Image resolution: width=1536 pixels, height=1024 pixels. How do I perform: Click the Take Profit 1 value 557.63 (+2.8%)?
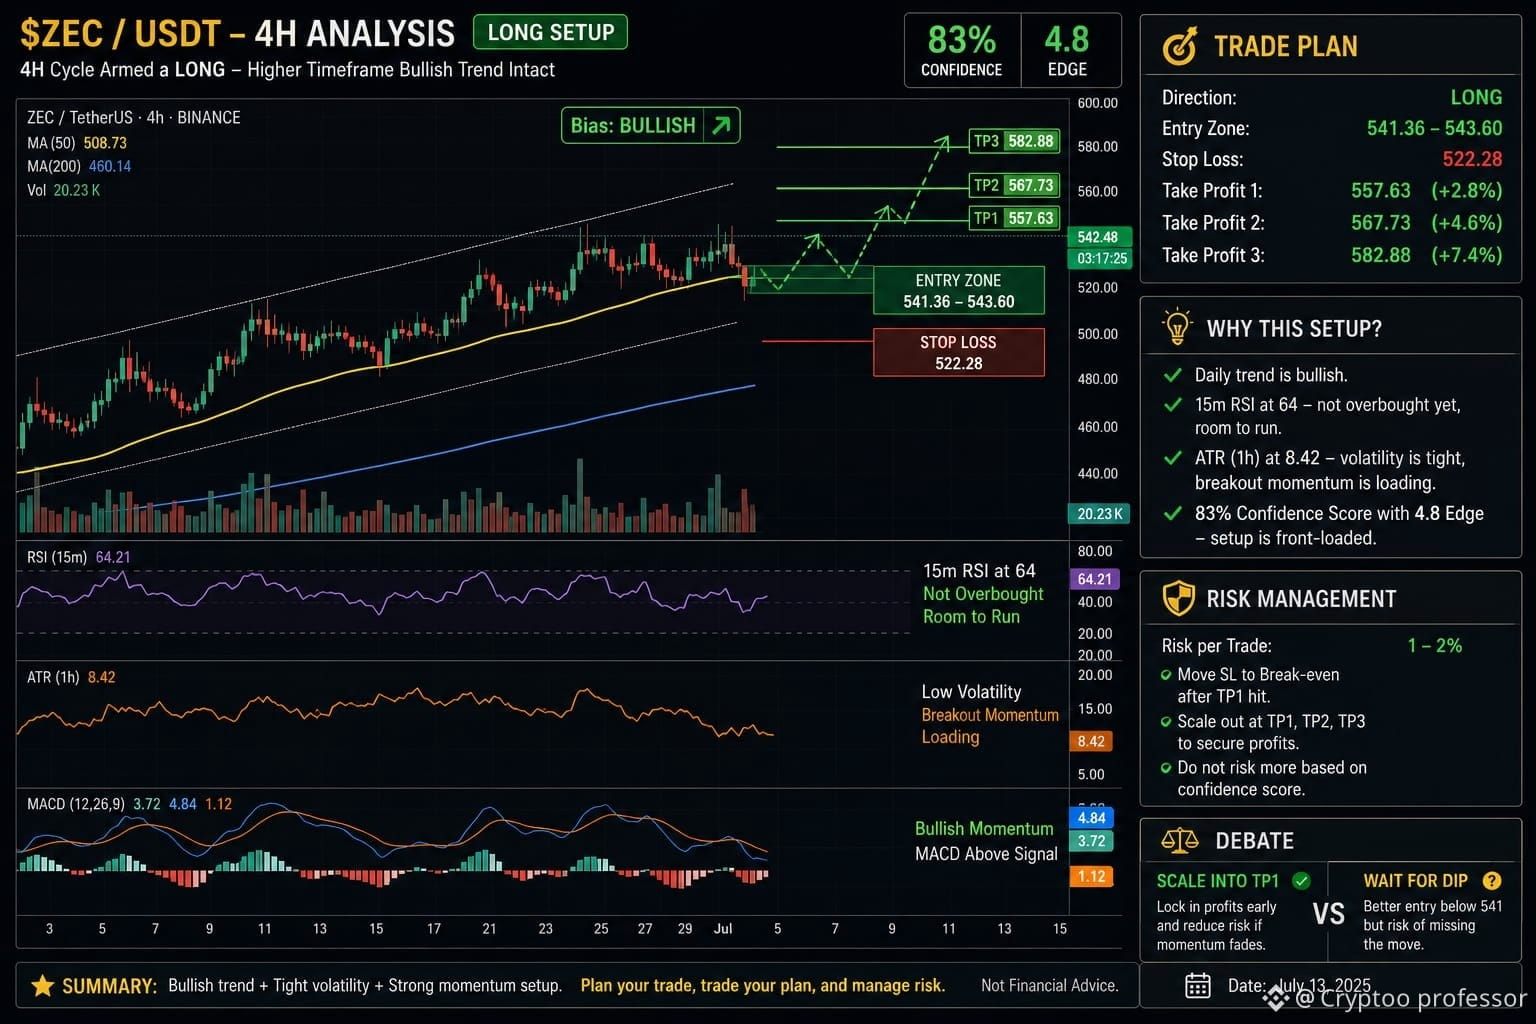tap(1426, 190)
